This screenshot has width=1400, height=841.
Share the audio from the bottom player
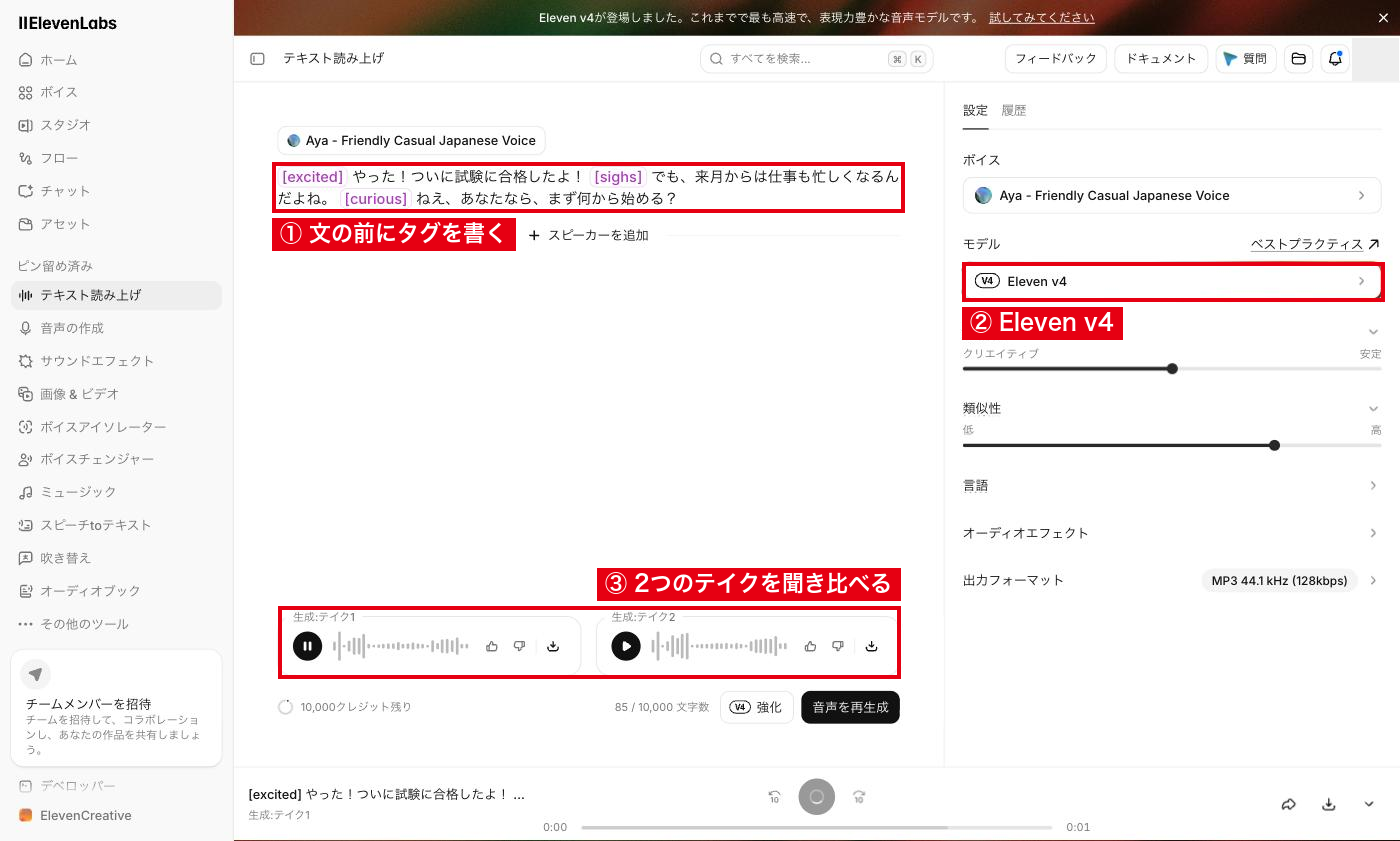1289,804
